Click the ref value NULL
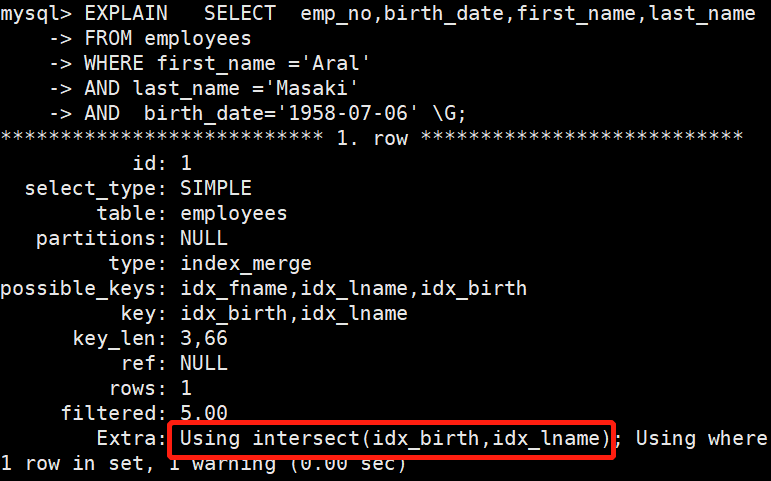The image size is (771, 481). click(204, 363)
